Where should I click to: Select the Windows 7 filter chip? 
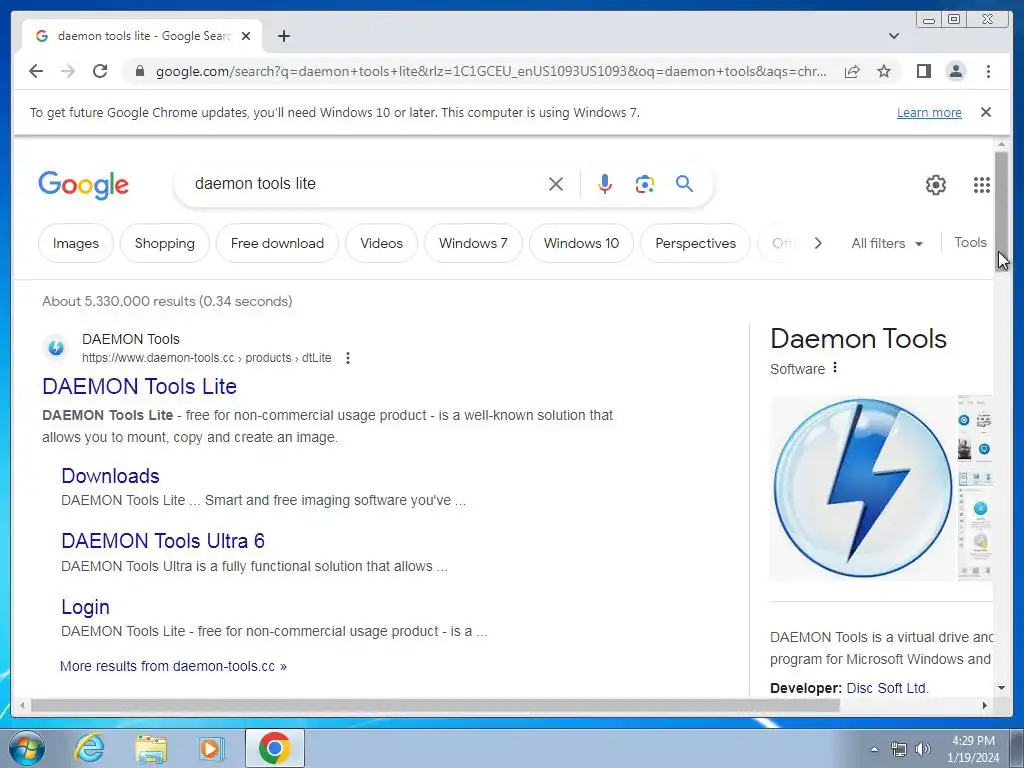473,243
